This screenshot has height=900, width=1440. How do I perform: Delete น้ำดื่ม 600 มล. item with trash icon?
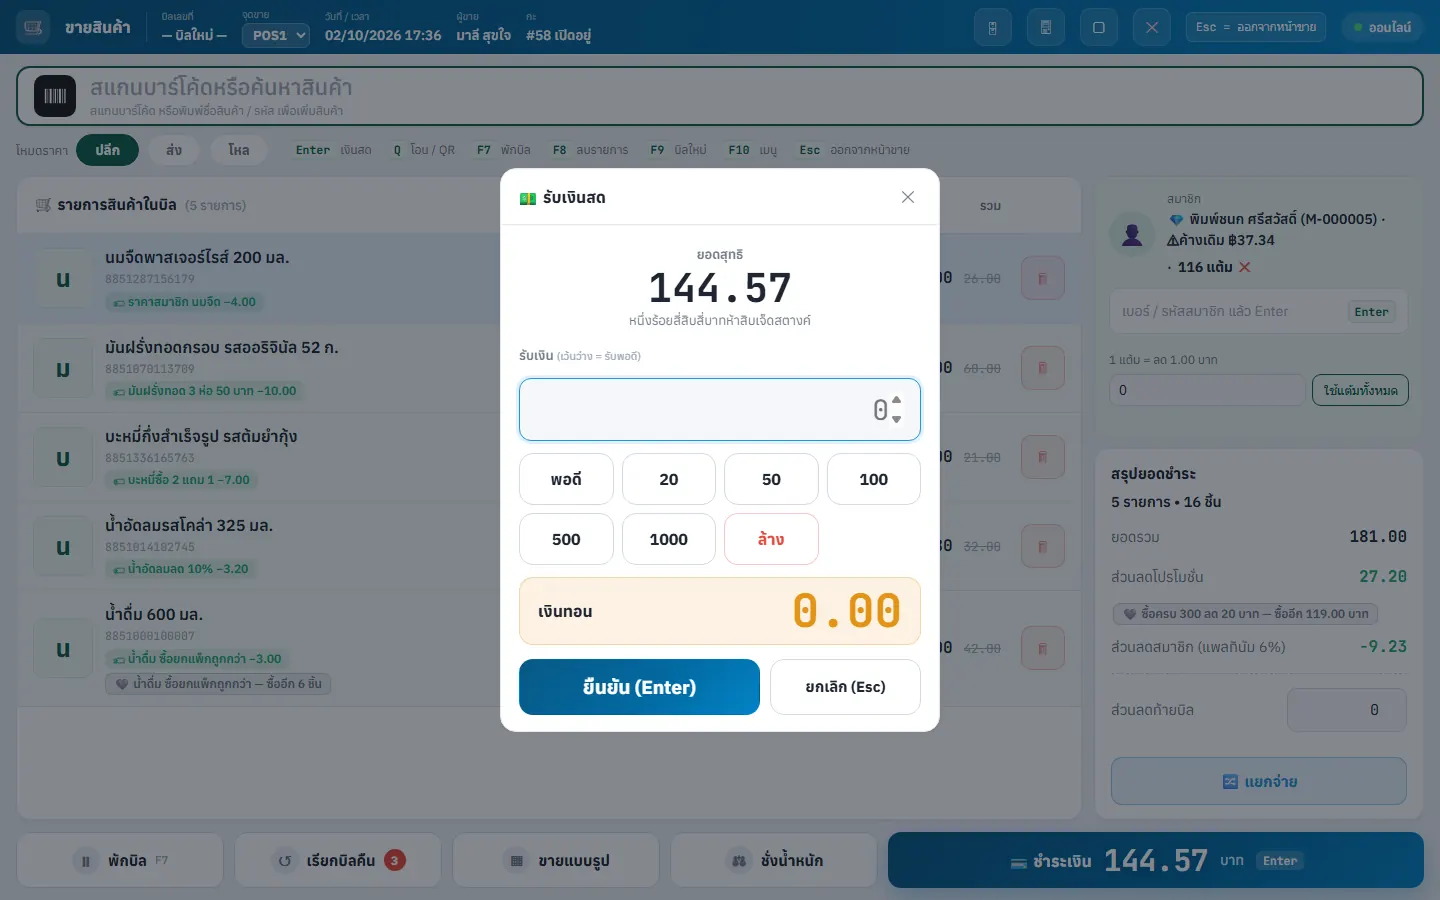click(x=1043, y=648)
